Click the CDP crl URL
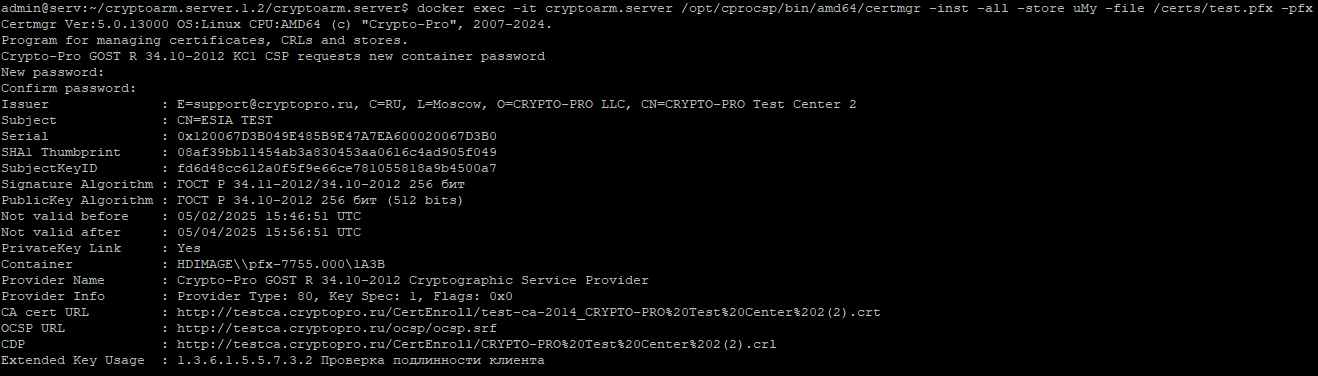1318x376 pixels. point(477,344)
